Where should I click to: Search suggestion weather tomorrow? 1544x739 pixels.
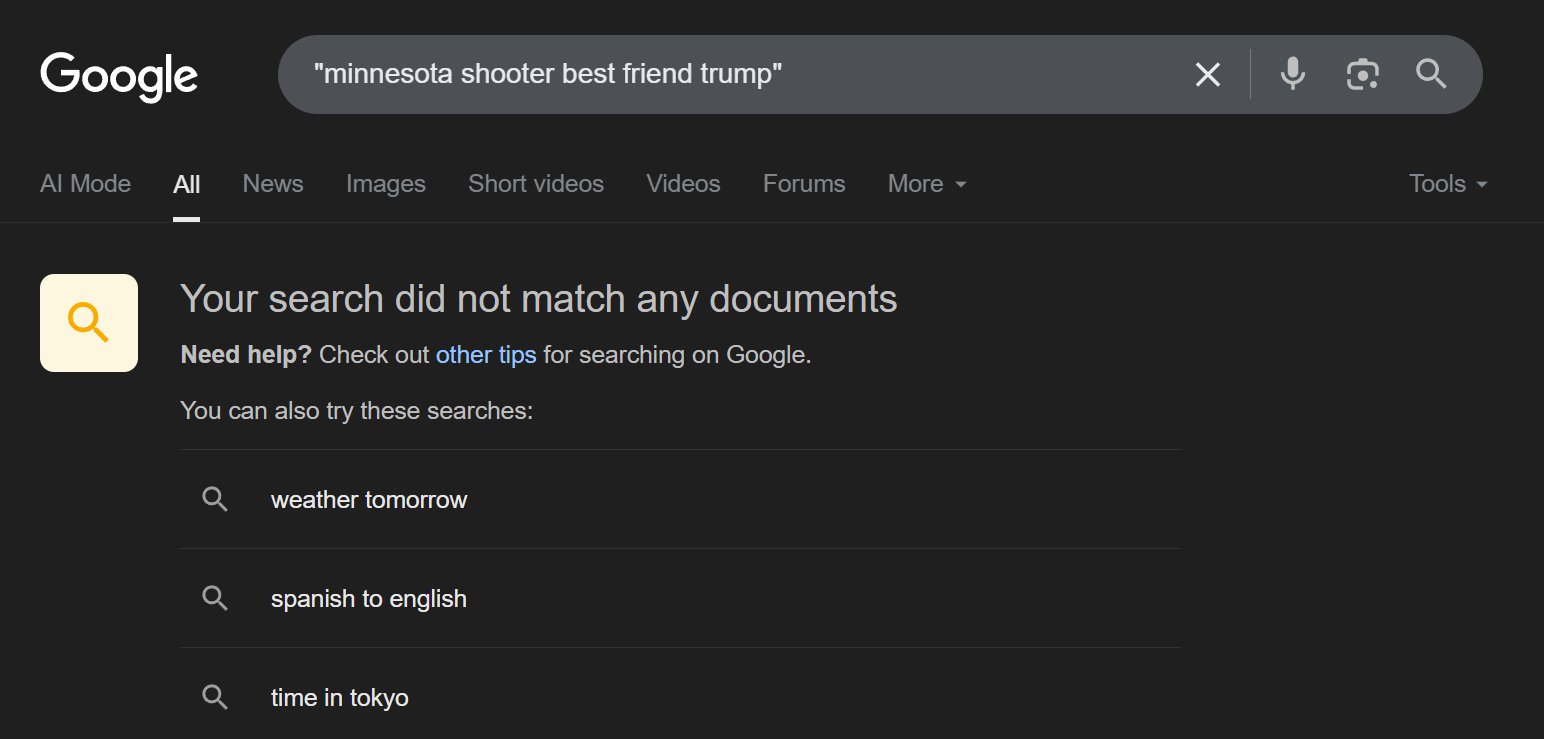pyautogui.click(x=680, y=499)
